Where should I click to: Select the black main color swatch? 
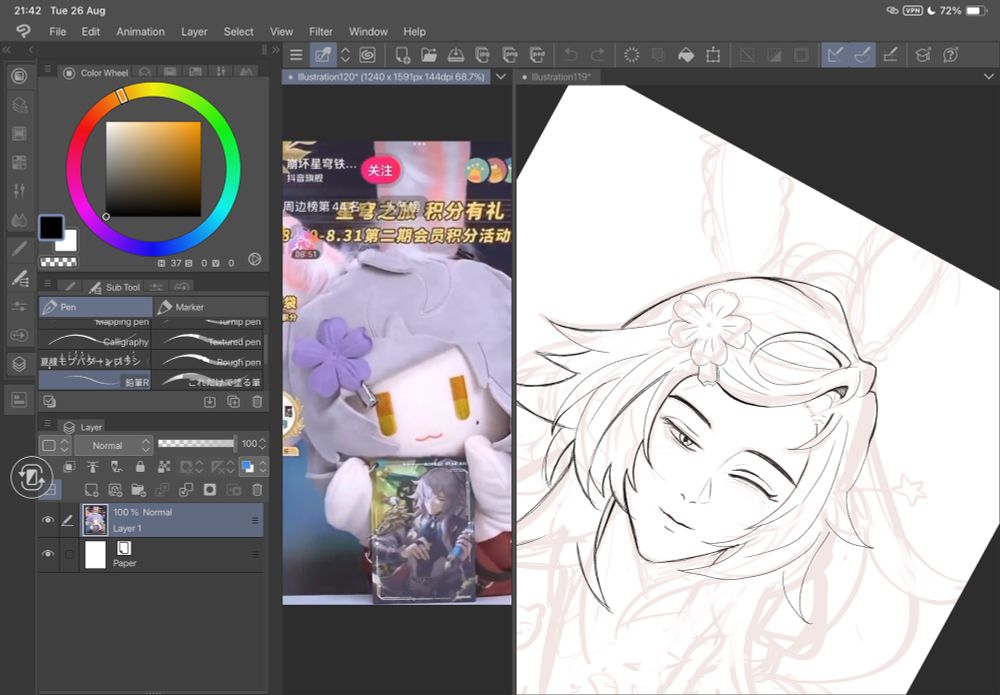click(x=51, y=227)
